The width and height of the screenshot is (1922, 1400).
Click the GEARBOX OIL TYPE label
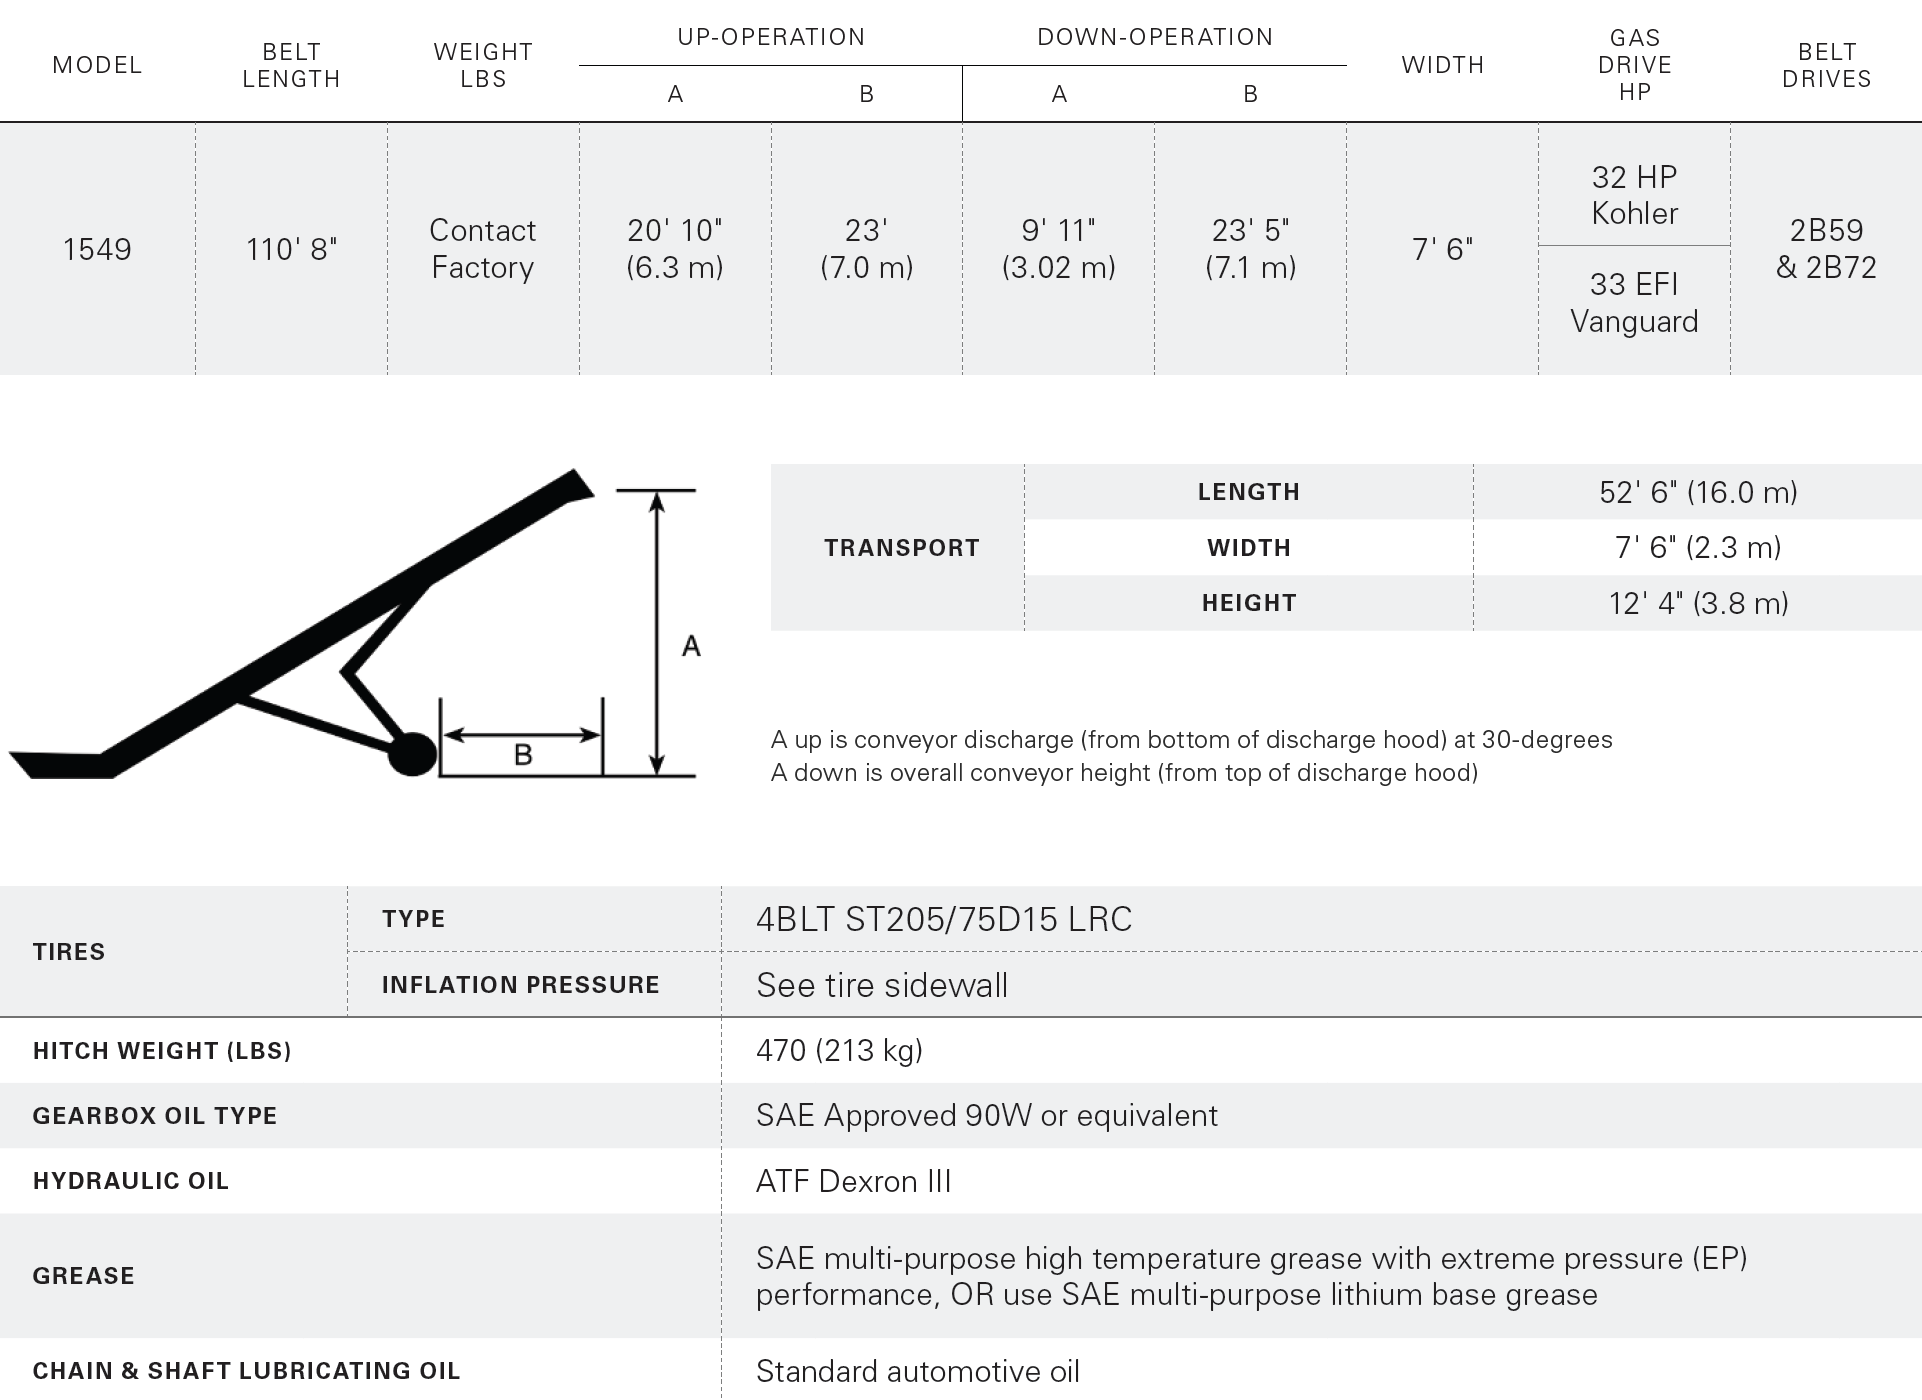155,1116
